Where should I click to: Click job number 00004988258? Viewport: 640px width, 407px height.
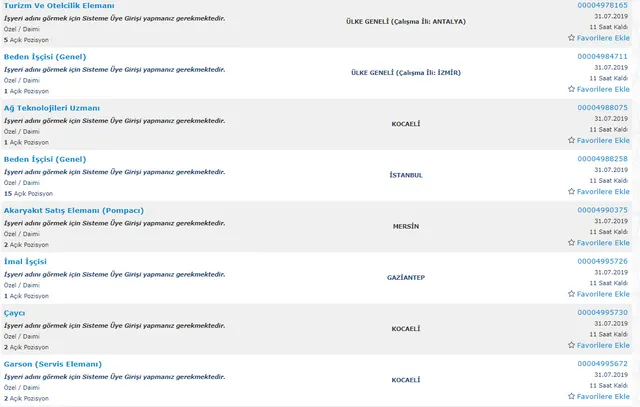click(602, 158)
